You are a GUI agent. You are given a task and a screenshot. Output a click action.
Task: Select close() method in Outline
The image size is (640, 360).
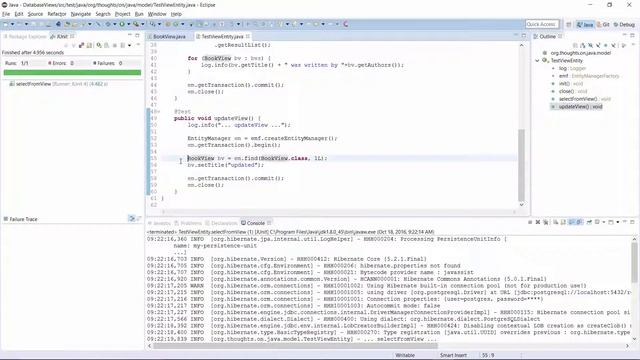pyautogui.click(x=569, y=91)
